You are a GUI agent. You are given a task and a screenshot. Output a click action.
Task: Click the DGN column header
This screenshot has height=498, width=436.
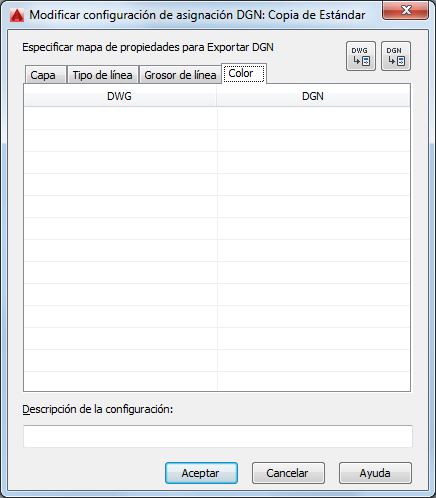(313, 96)
